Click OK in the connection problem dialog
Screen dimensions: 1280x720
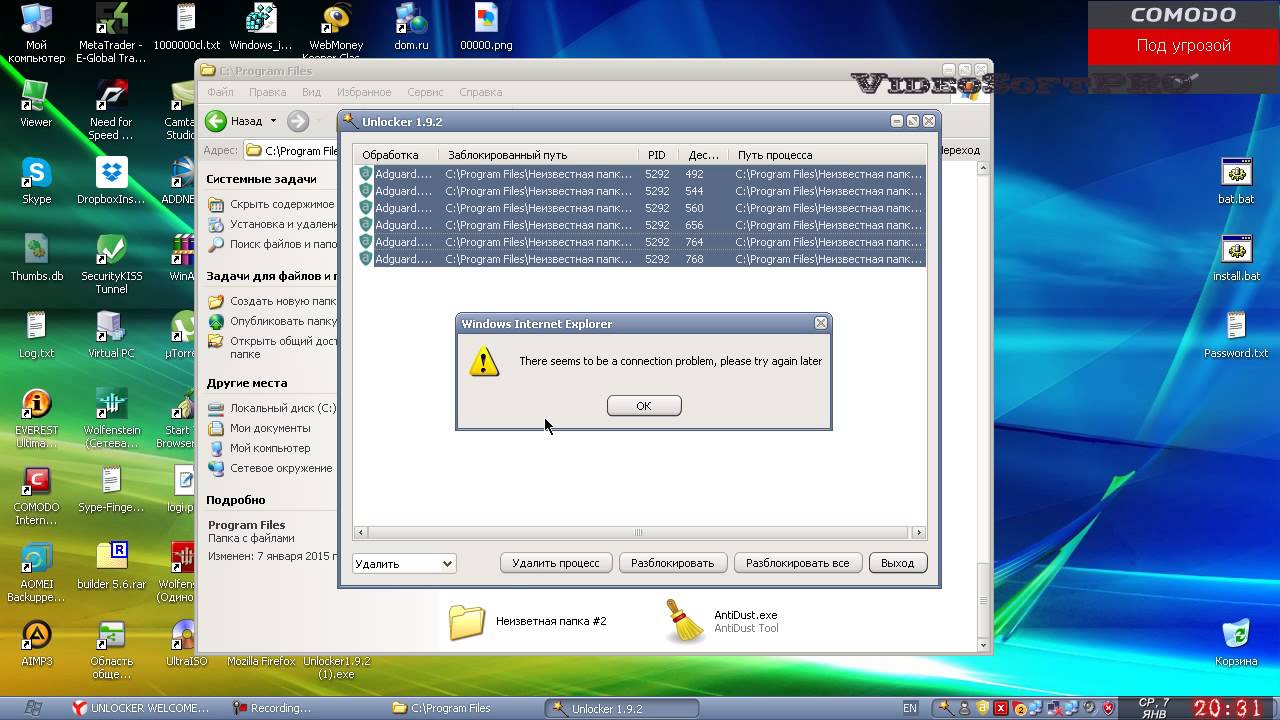(644, 405)
